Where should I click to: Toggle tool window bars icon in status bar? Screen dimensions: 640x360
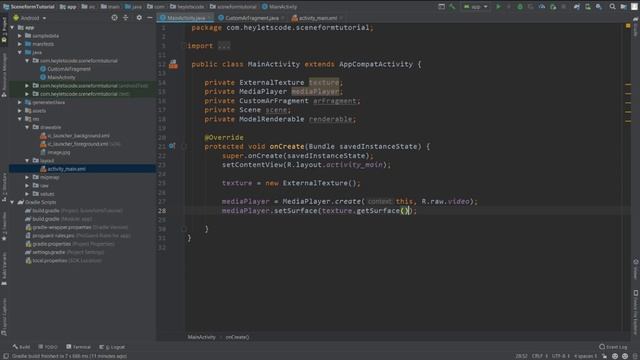pos(6,356)
